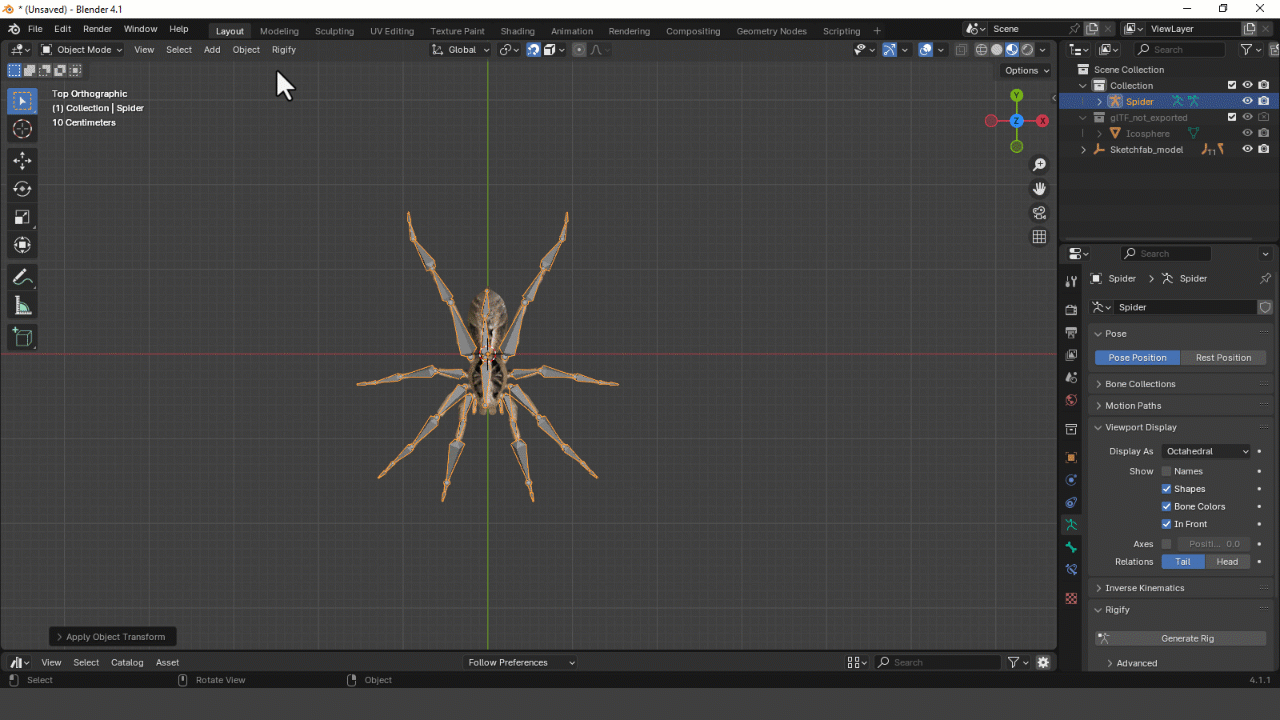This screenshot has width=1280, height=720.
Task: Enable the Names checkbox
Action: 1166,471
